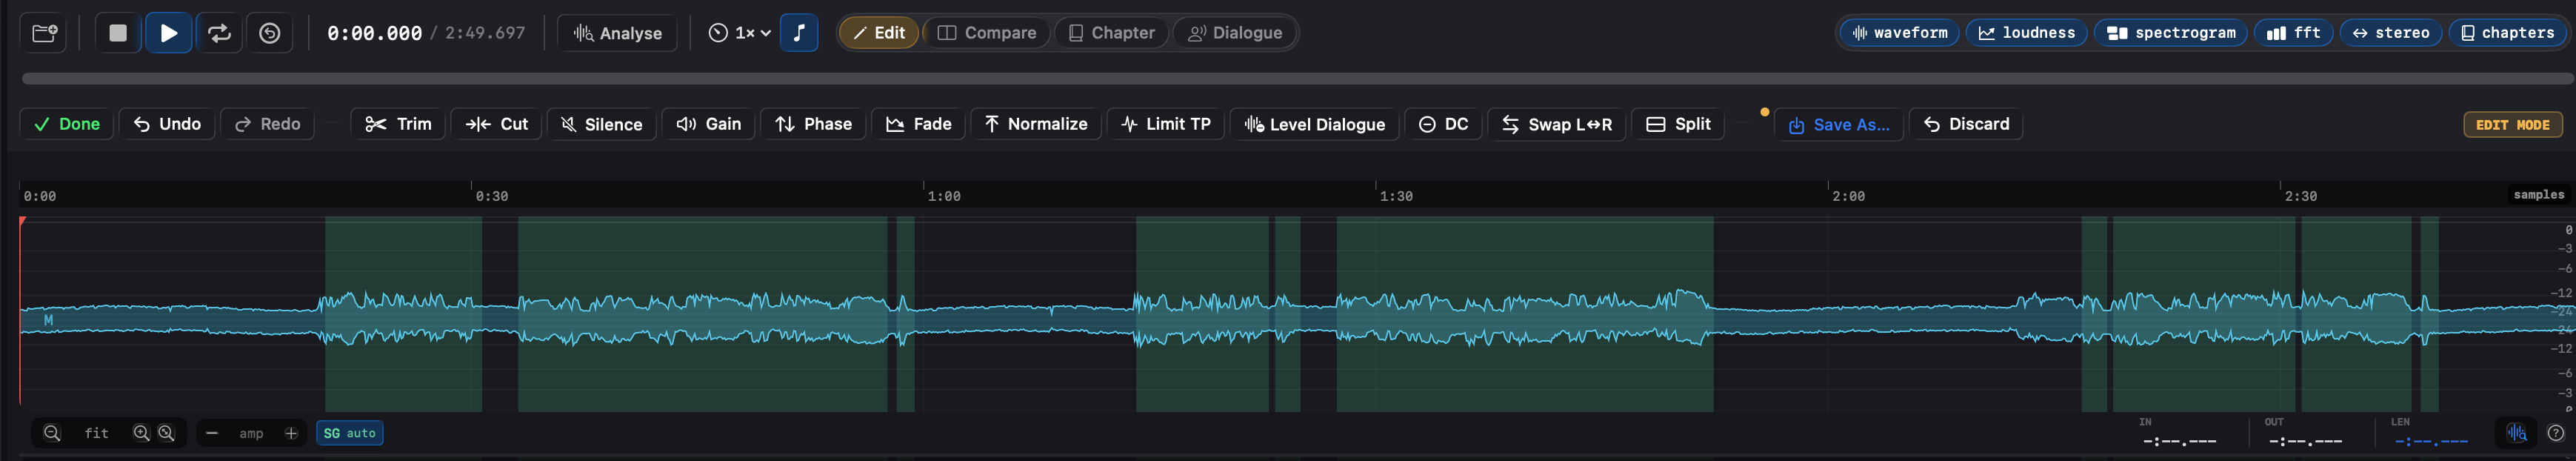Toggle the chapters view
Viewport: 2576px width, 461px height.
pos(2508,33)
